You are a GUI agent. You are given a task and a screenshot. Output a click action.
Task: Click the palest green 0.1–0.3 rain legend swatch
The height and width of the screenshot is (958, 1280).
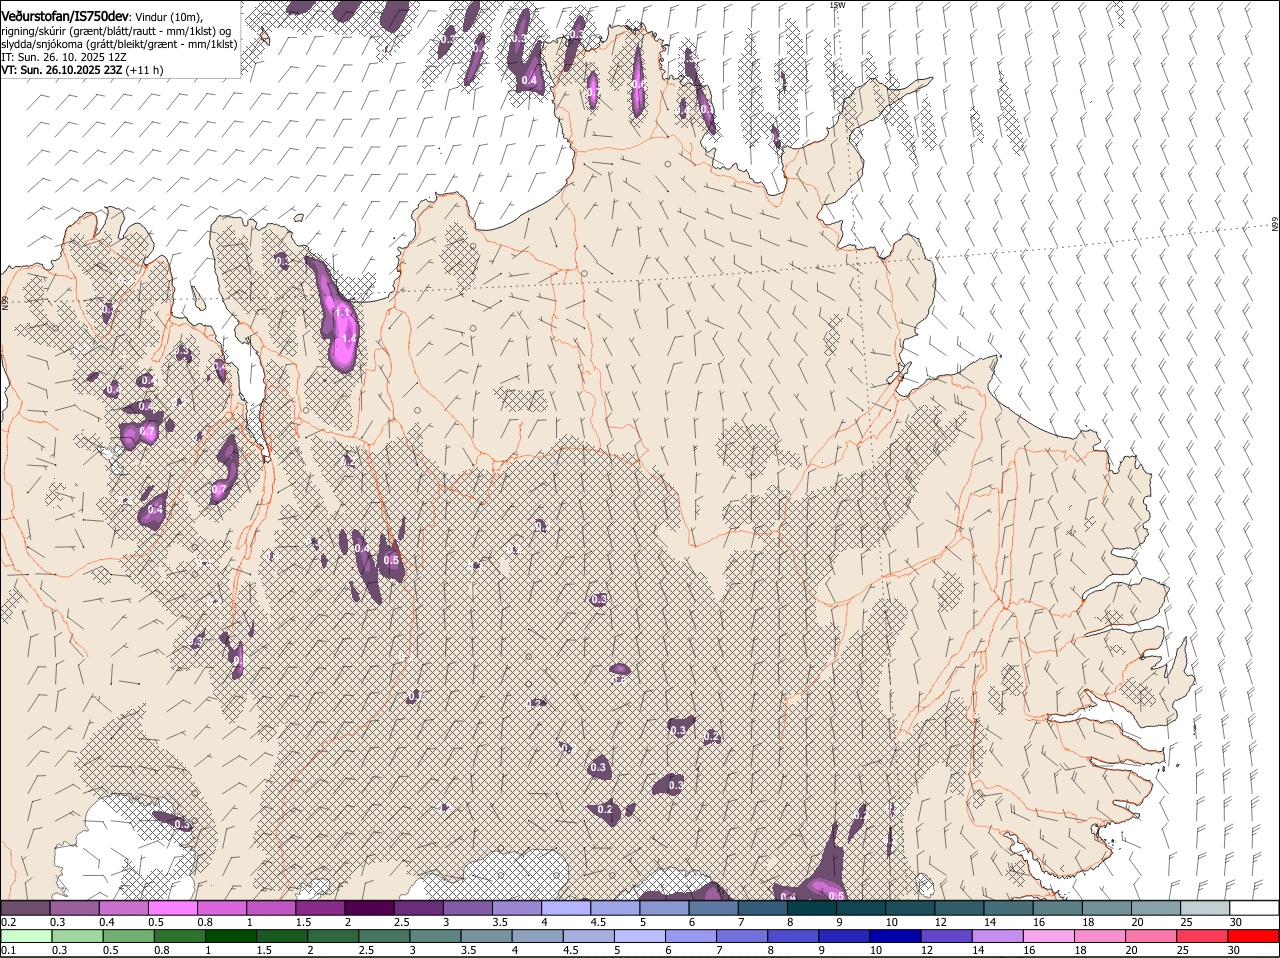(x=26, y=936)
